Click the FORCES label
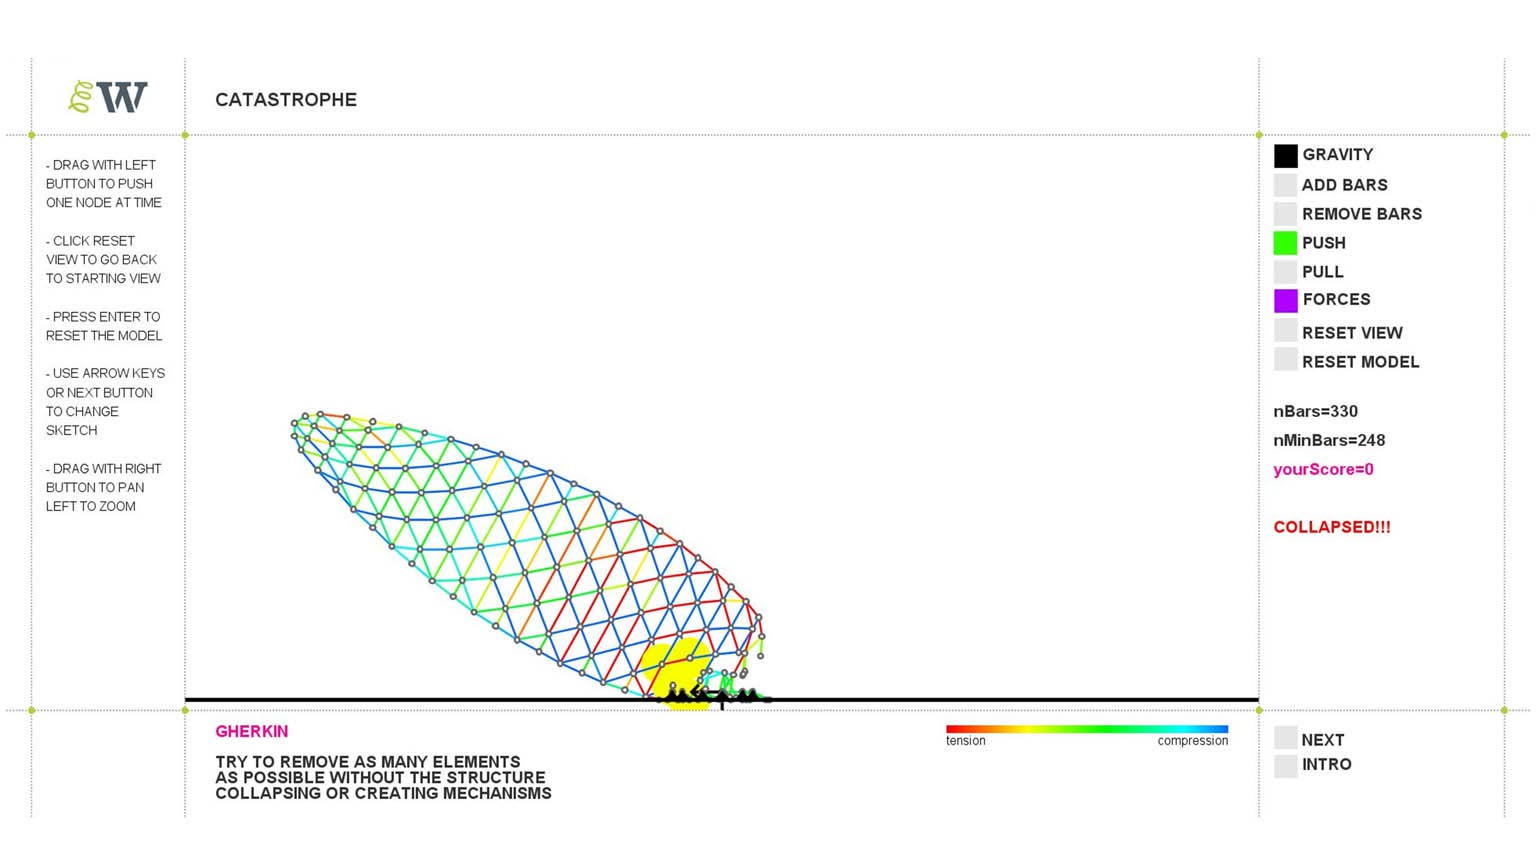Image resolution: width=1536 pixels, height=864 pixels. [1336, 300]
